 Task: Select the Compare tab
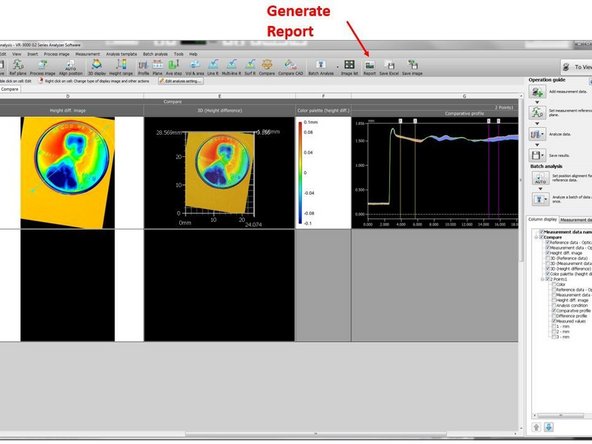[10, 89]
